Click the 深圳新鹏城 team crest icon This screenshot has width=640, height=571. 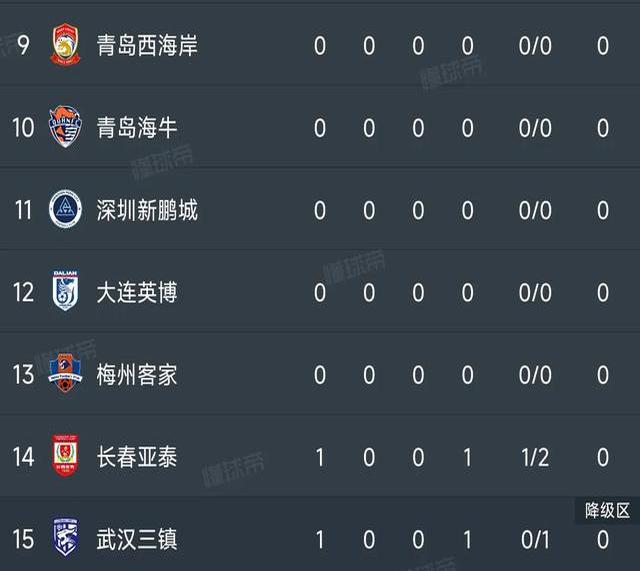[64, 210]
